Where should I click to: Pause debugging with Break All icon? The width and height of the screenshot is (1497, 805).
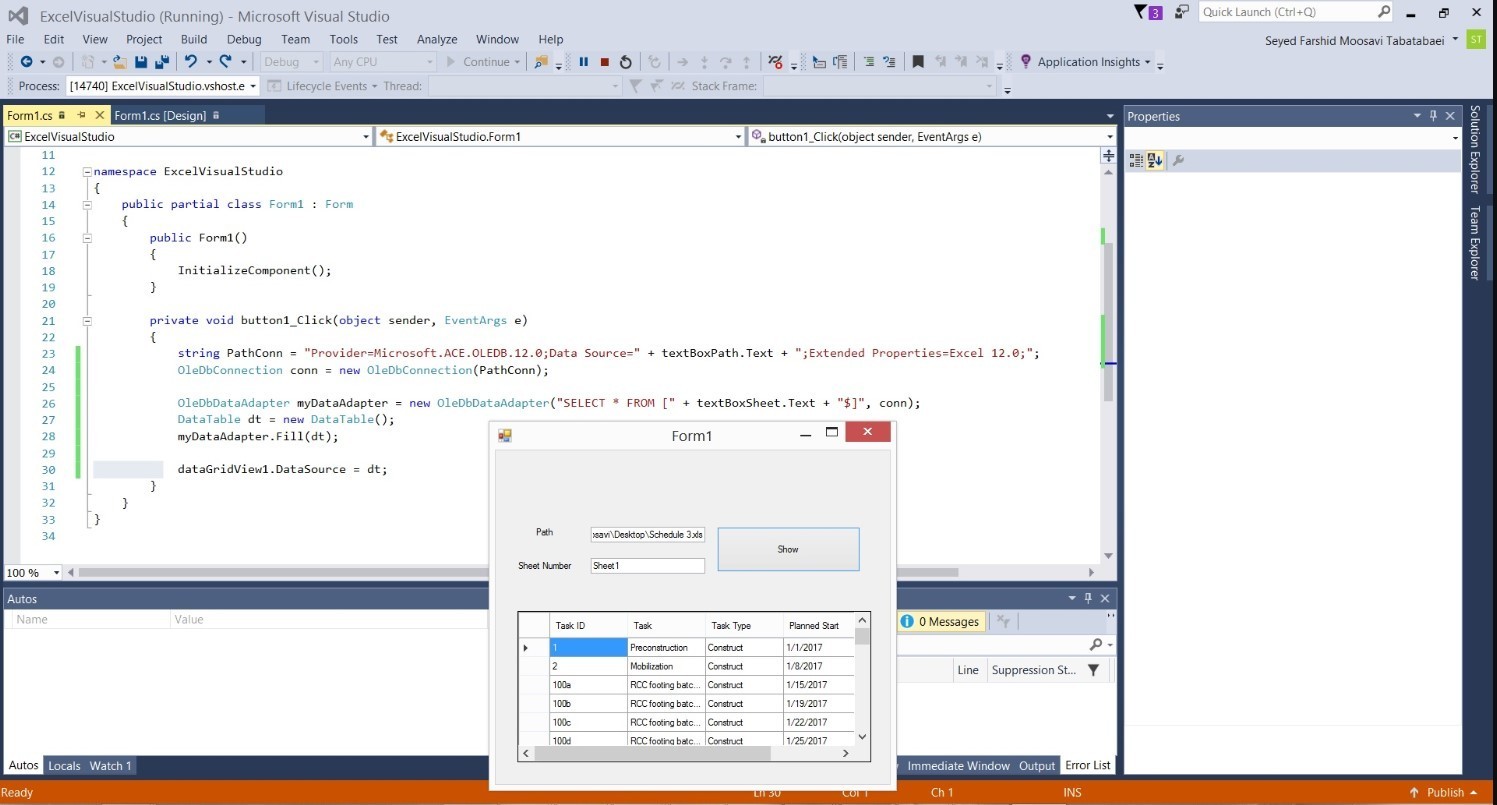coord(584,62)
